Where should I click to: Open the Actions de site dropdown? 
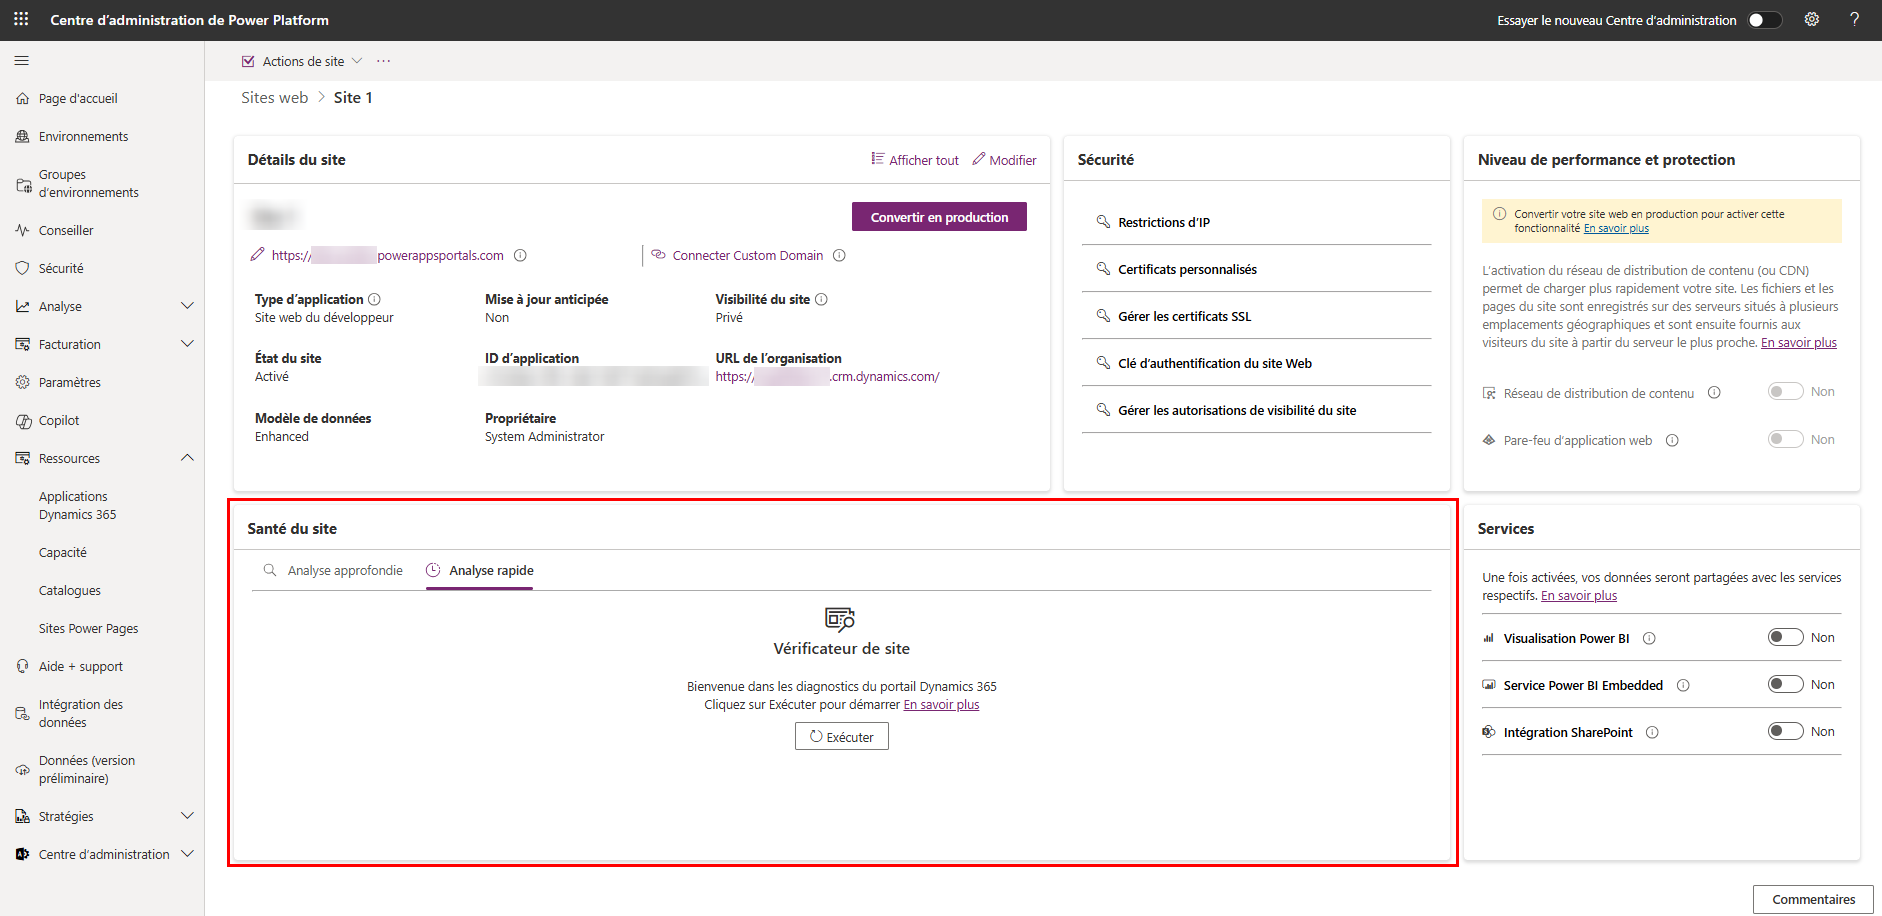click(302, 61)
